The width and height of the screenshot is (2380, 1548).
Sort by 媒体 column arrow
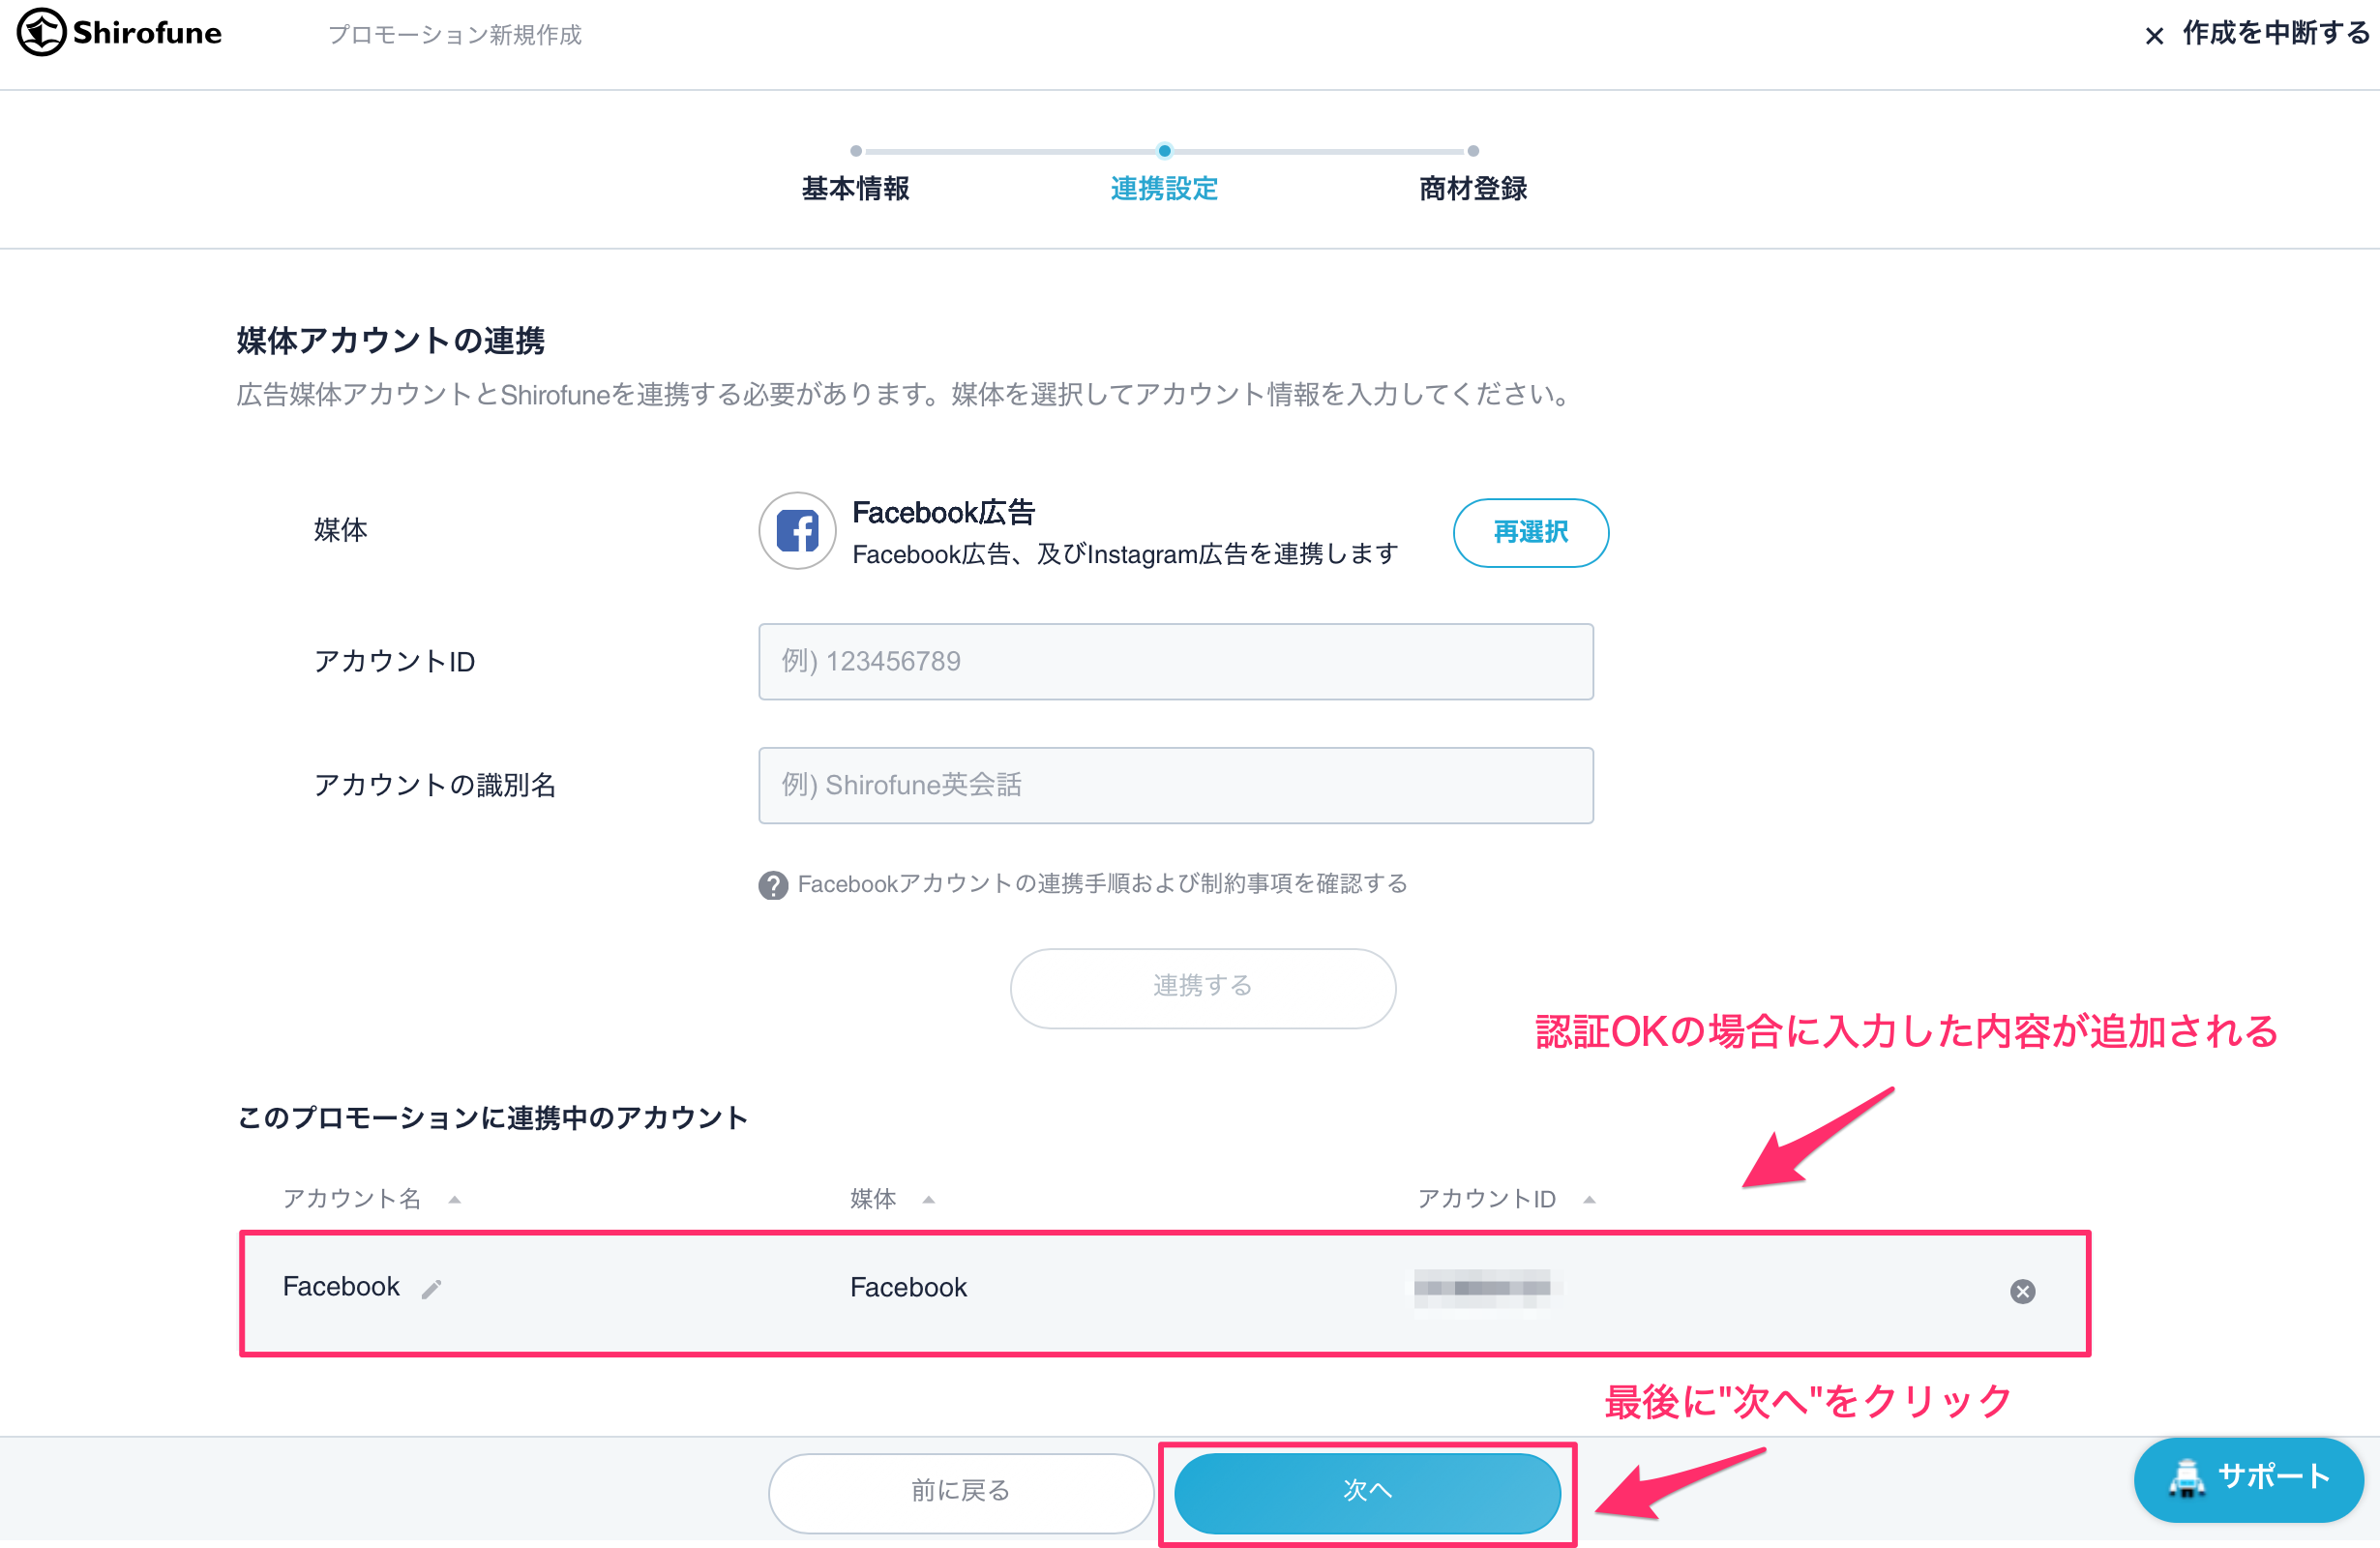point(929,1199)
